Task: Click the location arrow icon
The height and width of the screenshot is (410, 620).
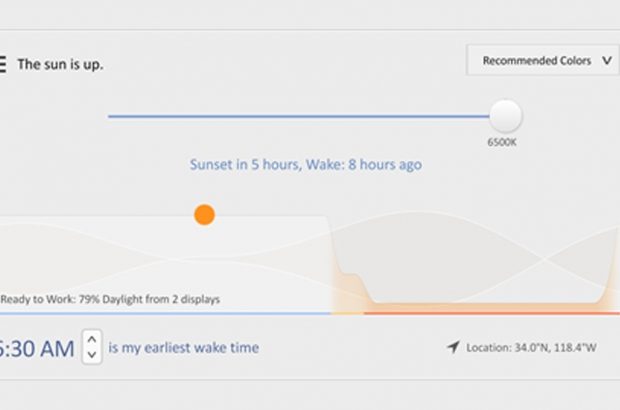Action: [x=453, y=347]
